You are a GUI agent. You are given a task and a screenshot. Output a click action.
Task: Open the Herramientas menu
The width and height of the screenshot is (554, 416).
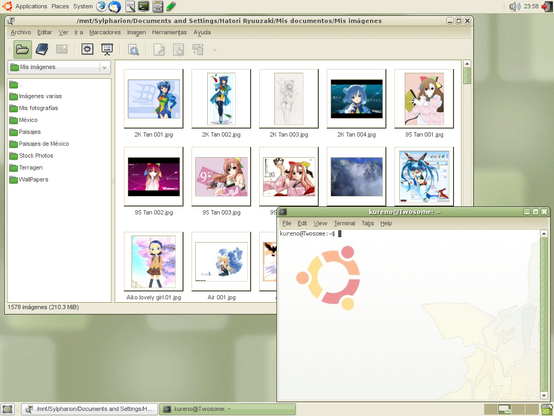pyautogui.click(x=169, y=33)
